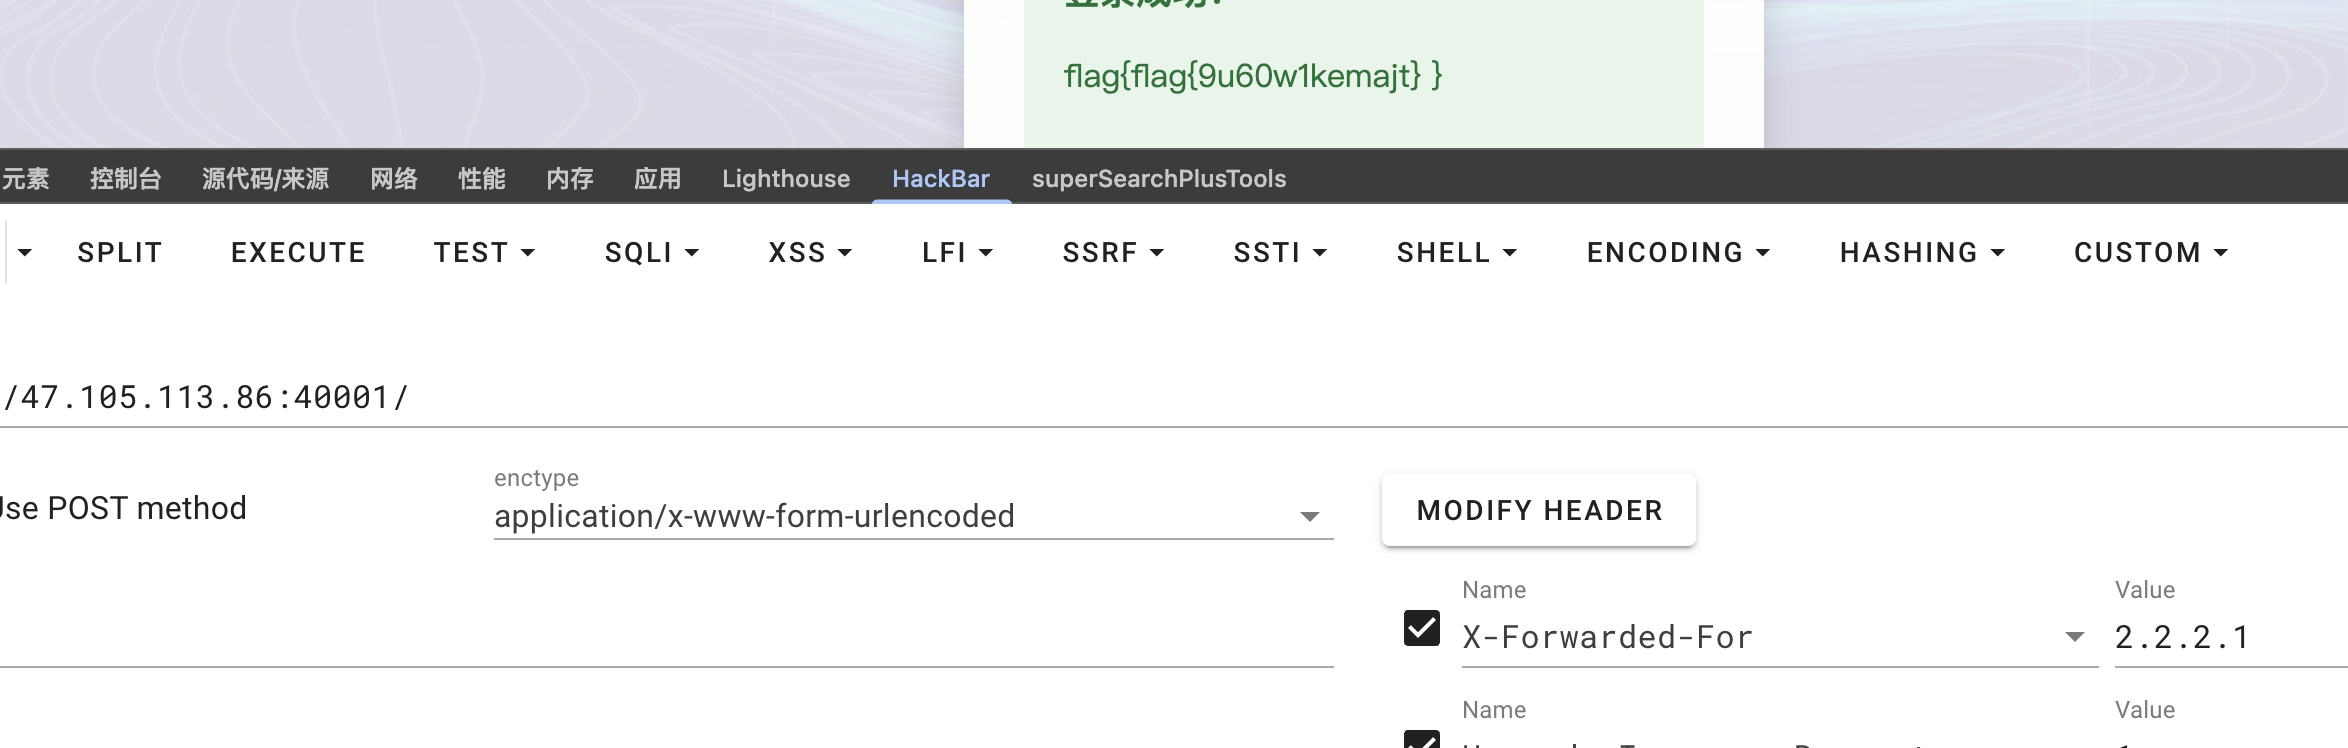Expand the LFI dropdown menu
2348x748 pixels.
click(x=957, y=253)
